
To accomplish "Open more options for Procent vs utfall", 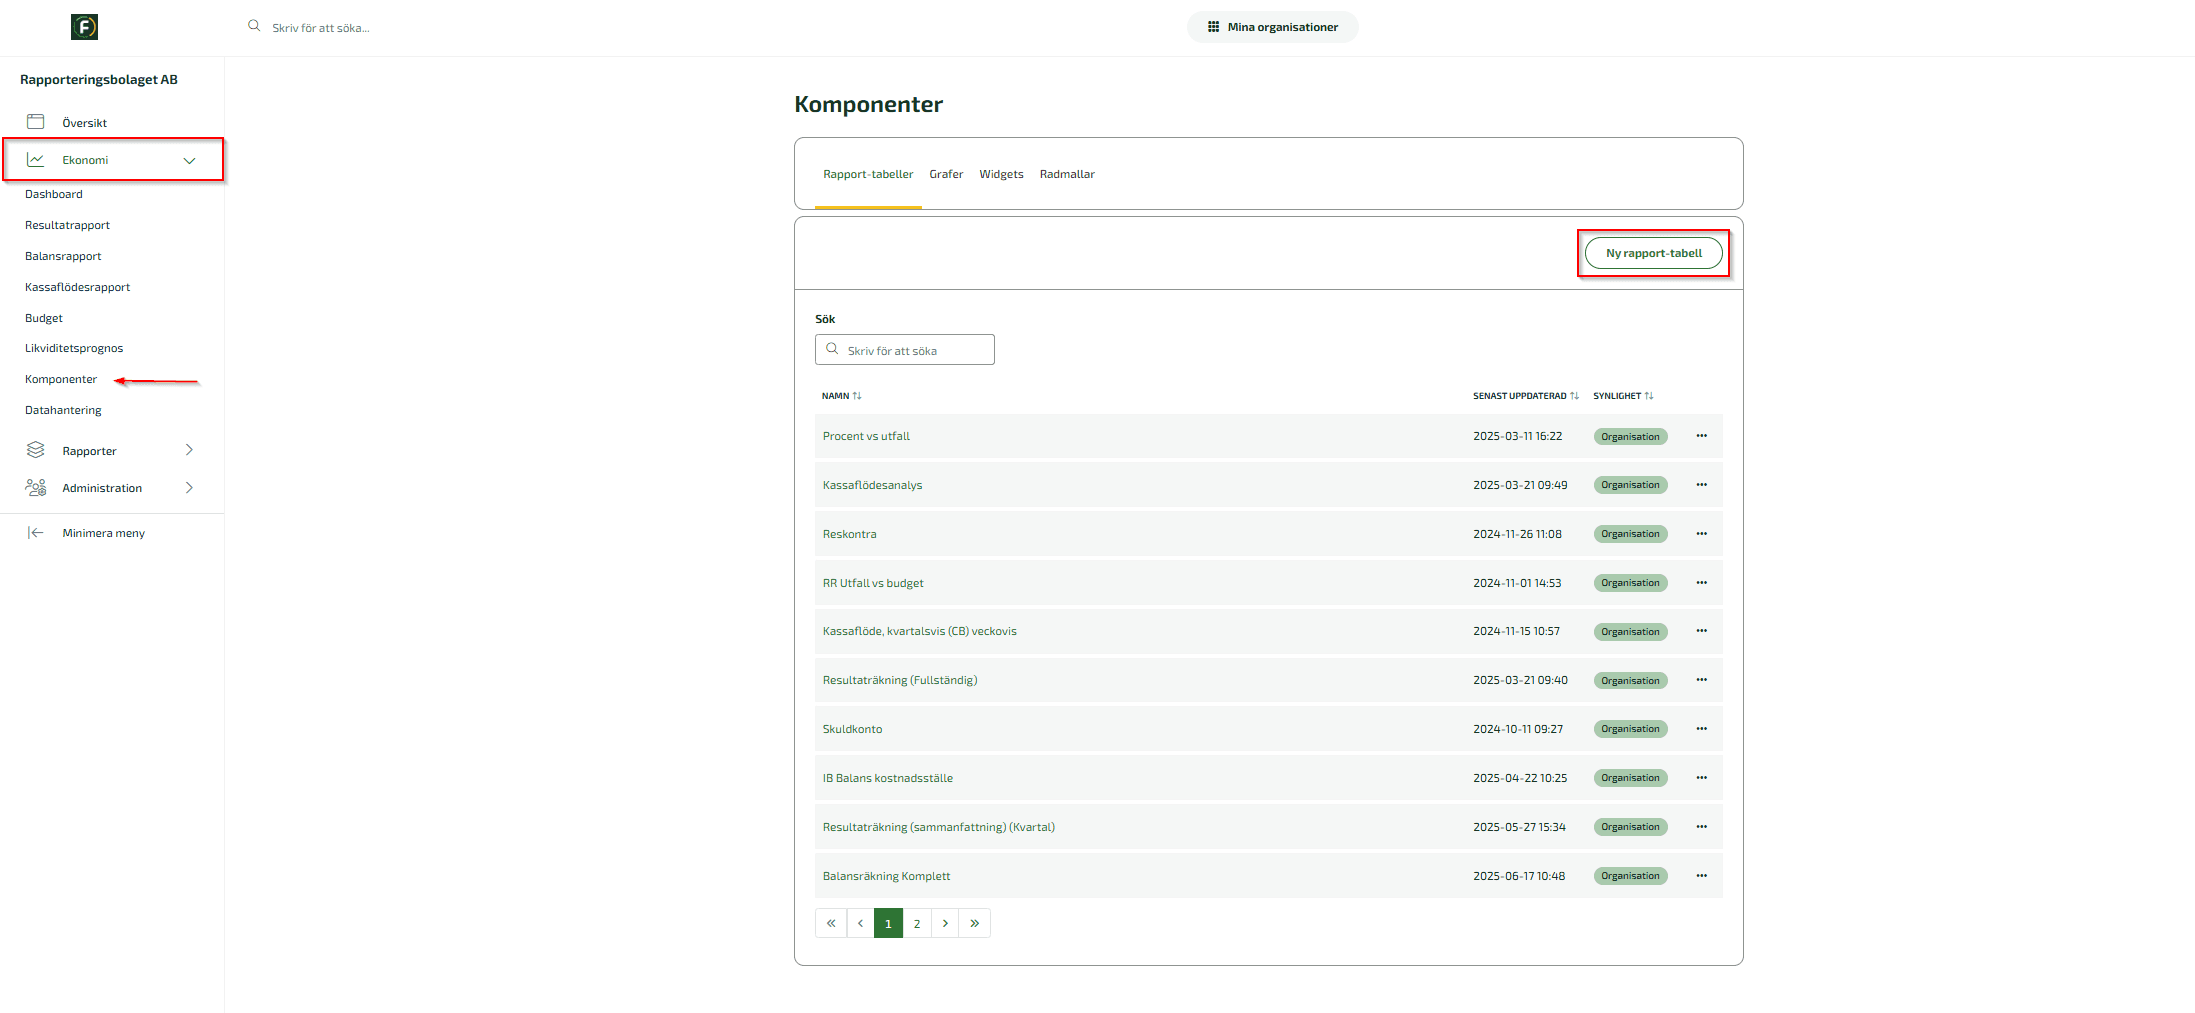I will click(x=1702, y=436).
